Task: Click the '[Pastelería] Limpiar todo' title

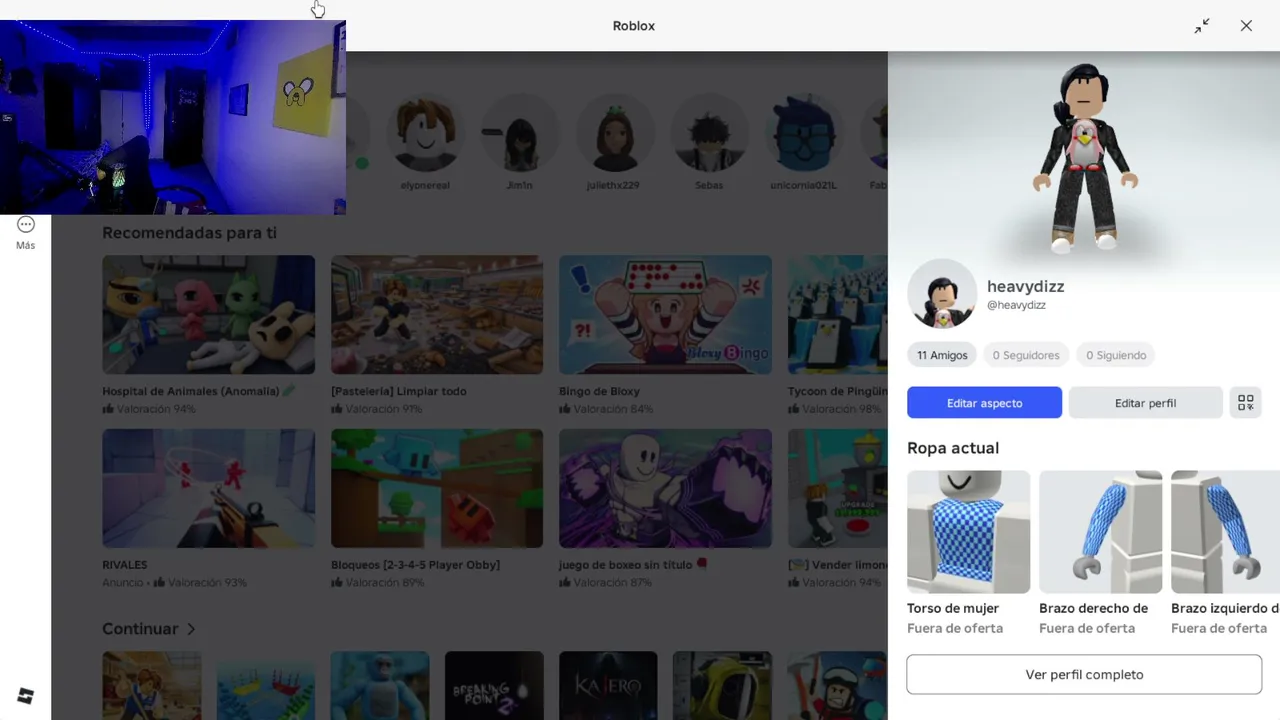Action: [x=399, y=391]
